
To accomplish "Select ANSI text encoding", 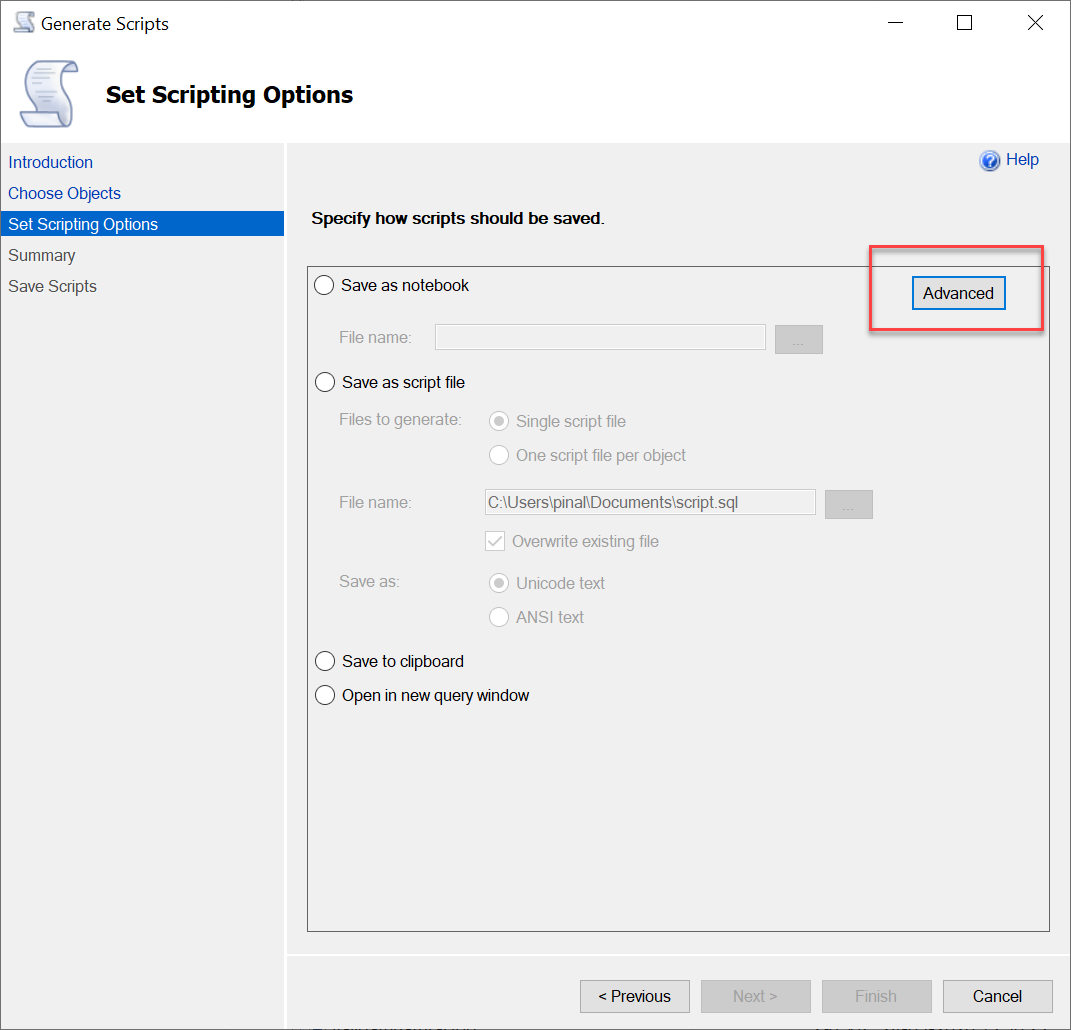I will pos(499,617).
